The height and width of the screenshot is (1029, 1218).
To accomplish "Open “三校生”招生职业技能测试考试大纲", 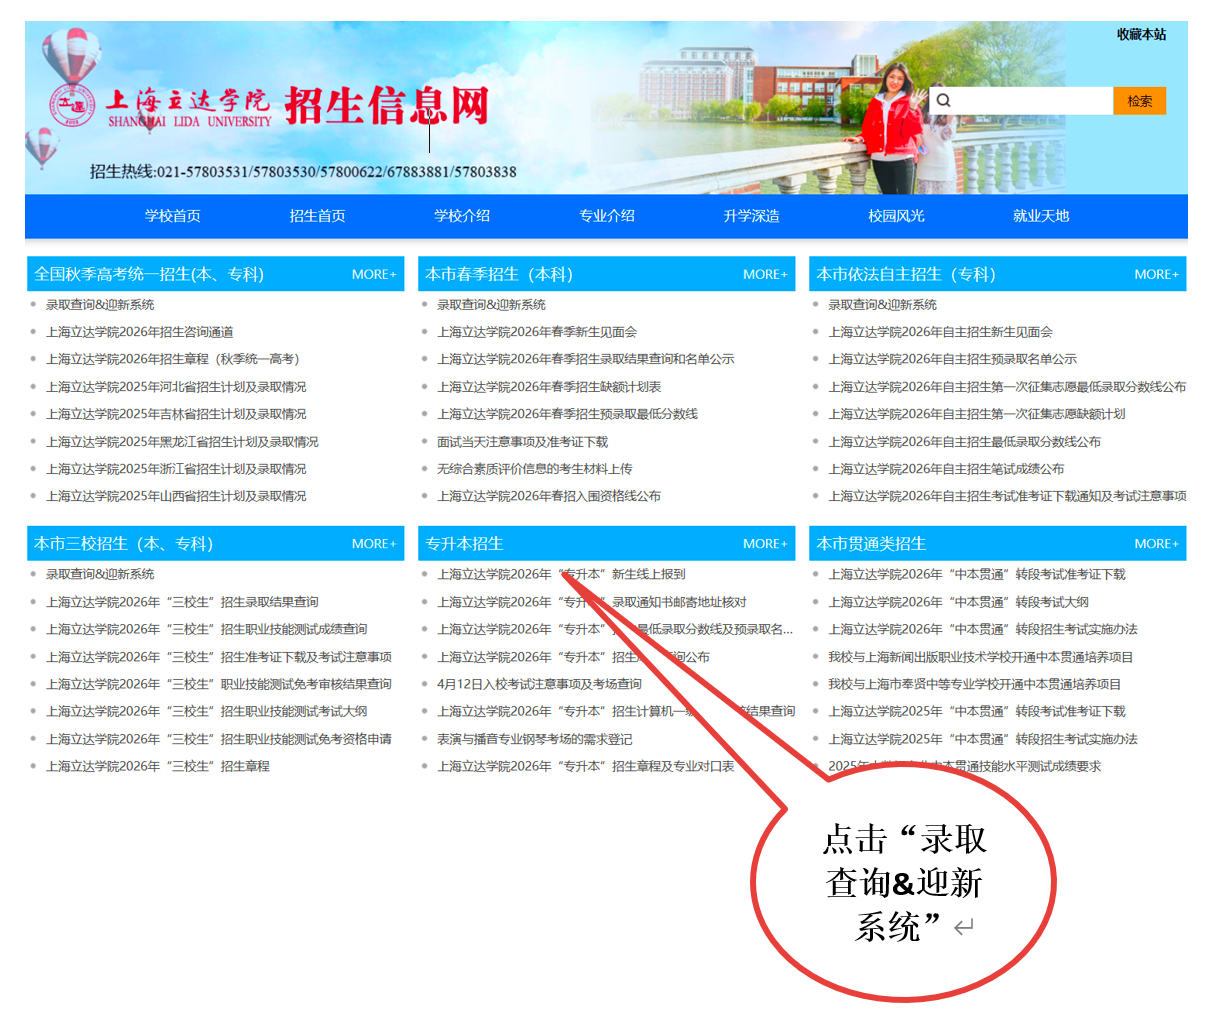I will [x=207, y=711].
